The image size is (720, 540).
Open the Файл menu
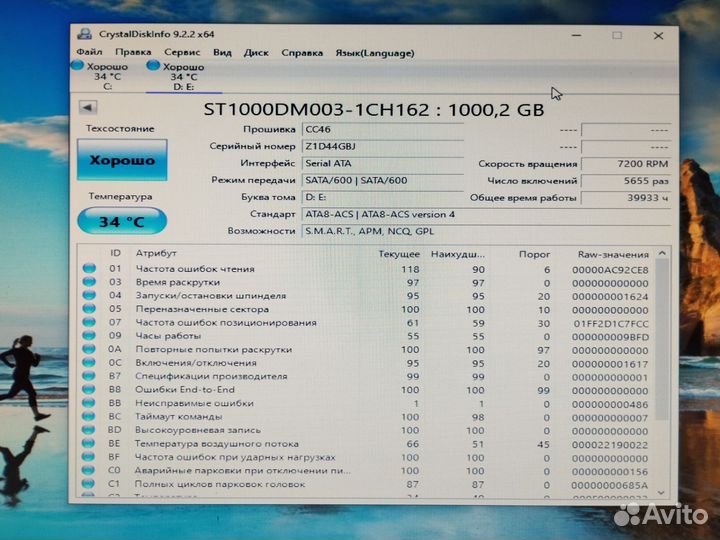[x=89, y=52]
